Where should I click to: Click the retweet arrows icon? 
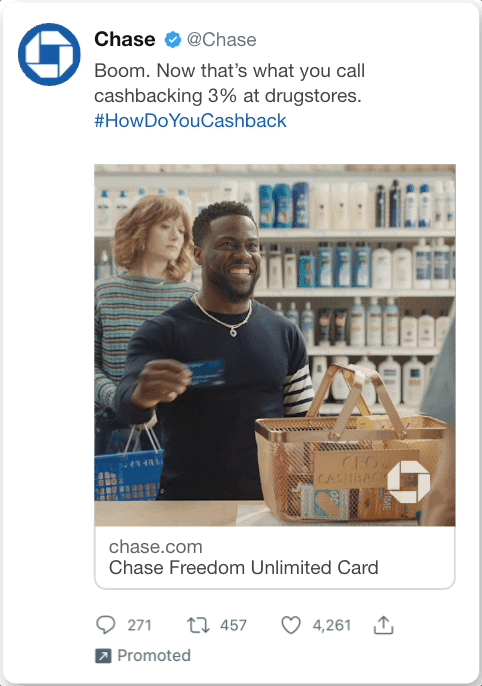click(x=198, y=625)
